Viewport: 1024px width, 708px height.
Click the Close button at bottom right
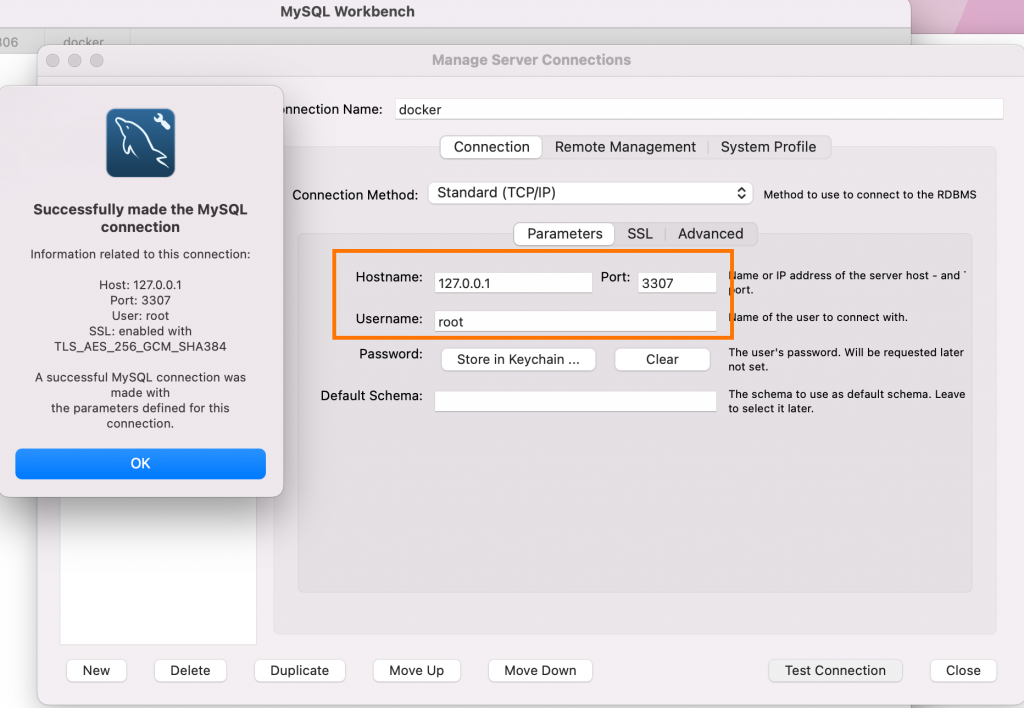click(963, 671)
